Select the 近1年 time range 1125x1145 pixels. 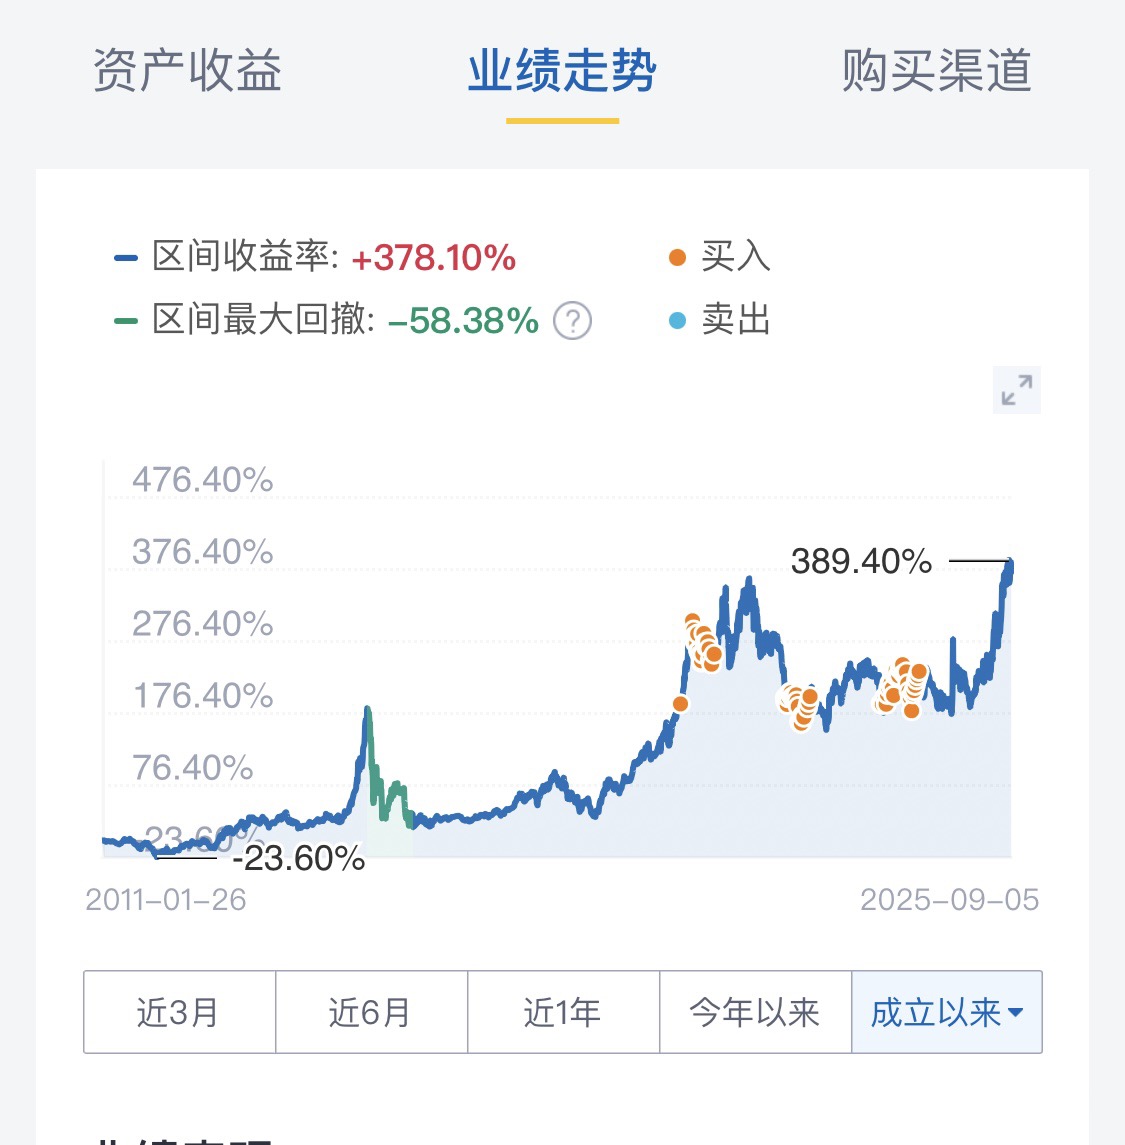pyautogui.click(x=564, y=1012)
